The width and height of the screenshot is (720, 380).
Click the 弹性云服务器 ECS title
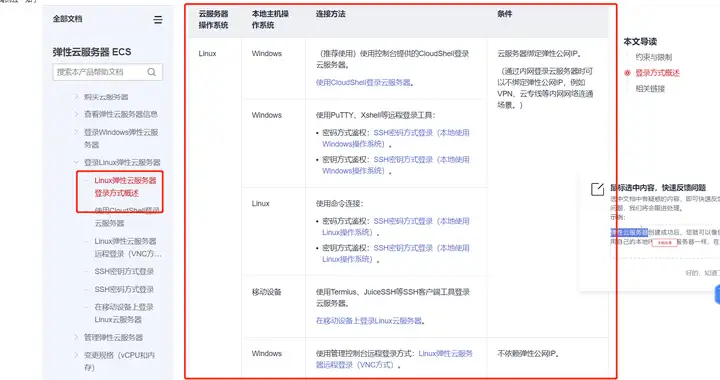[x=92, y=52]
